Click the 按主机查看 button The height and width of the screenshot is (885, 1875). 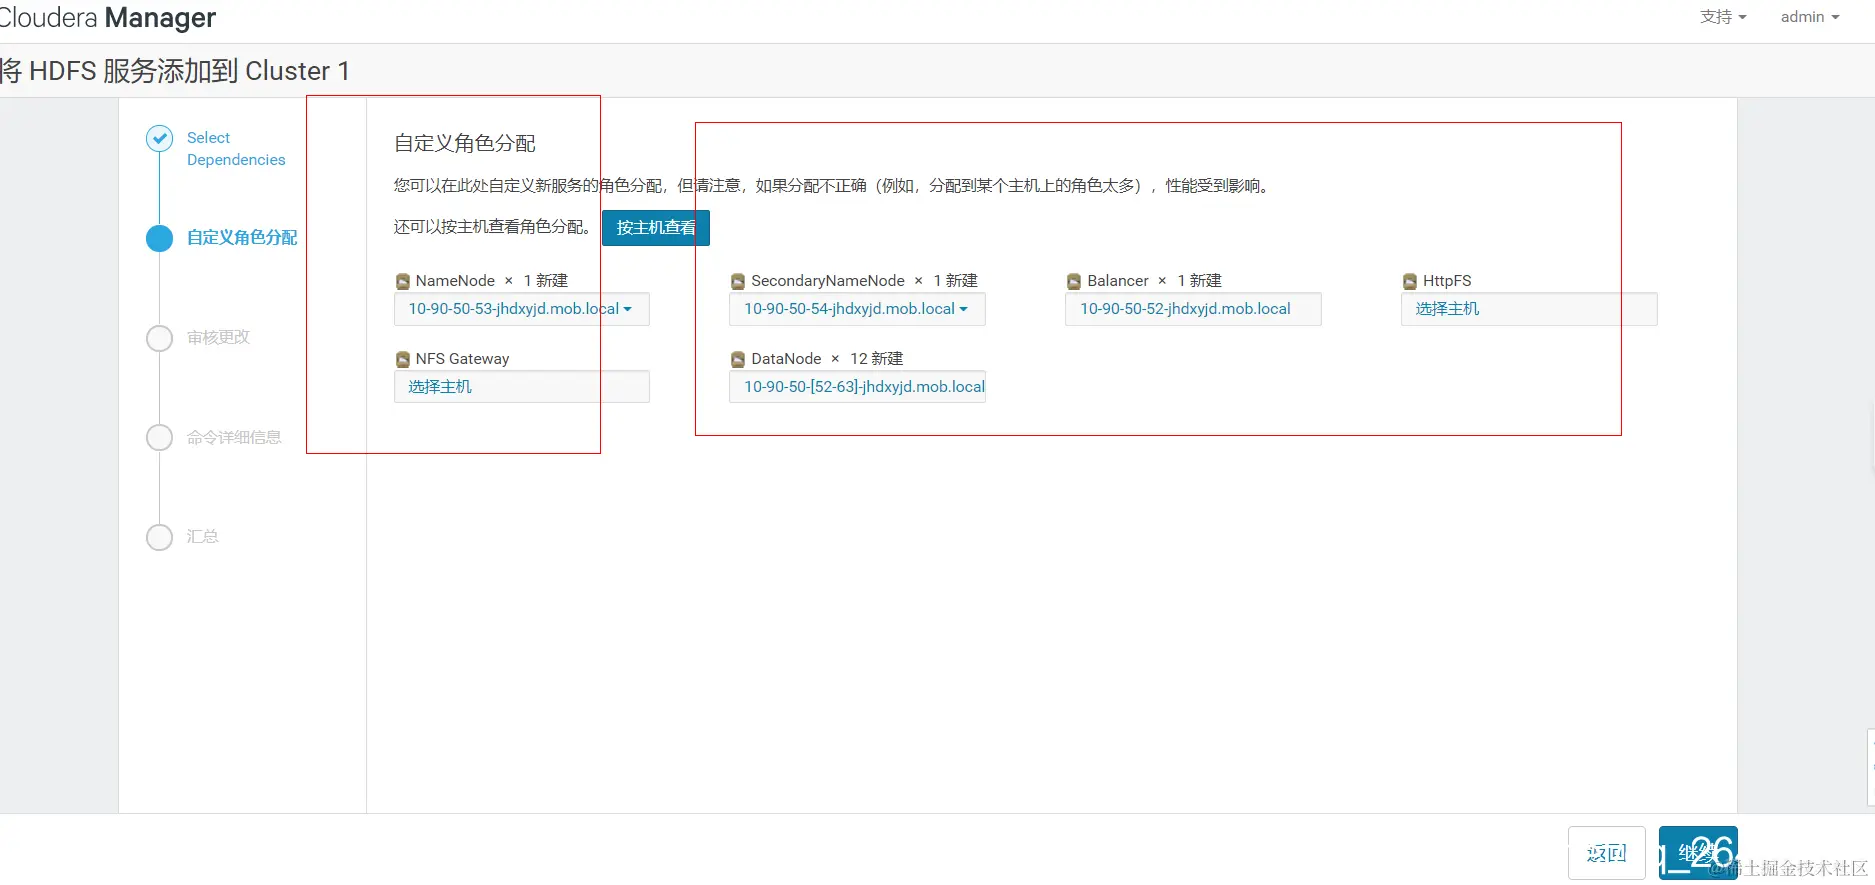coord(656,228)
